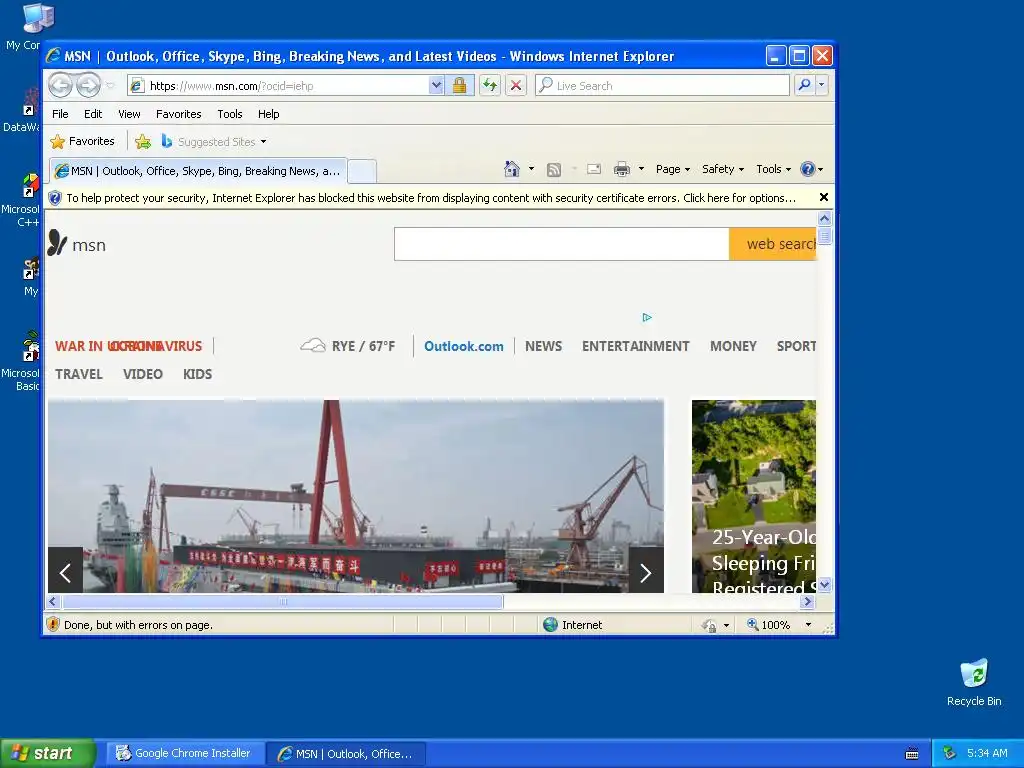The image size is (1024, 768).
Task: Open the Edit menu
Action: pyautogui.click(x=93, y=114)
